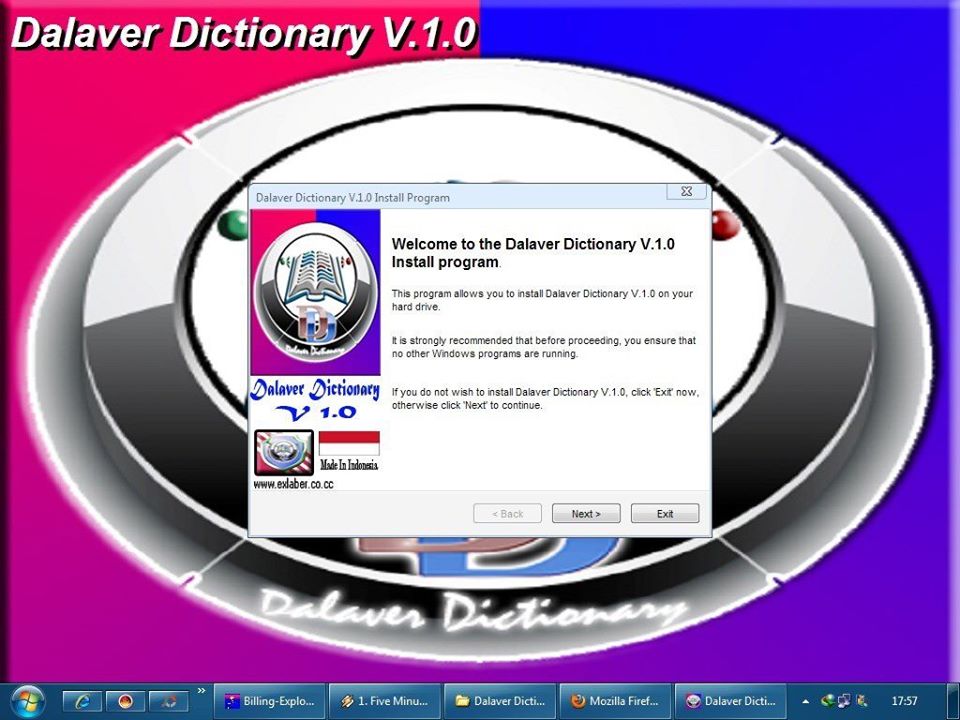The image size is (960, 720).
Task: Click the network icon in system tray
Action: click(843, 701)
